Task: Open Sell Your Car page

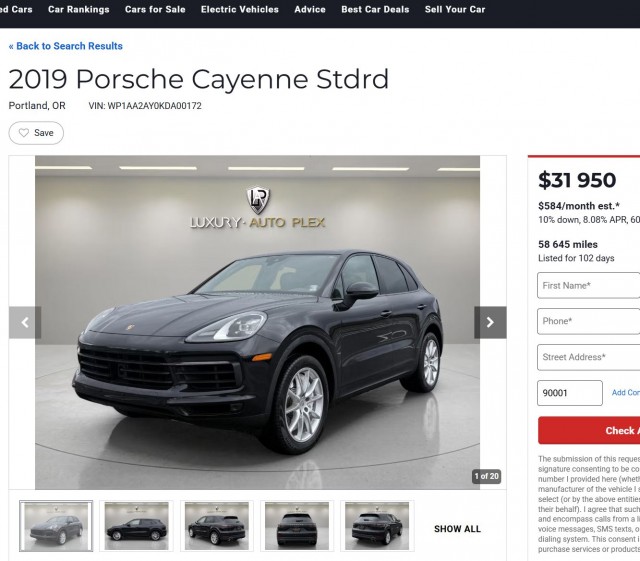Action: coord(455,9)
